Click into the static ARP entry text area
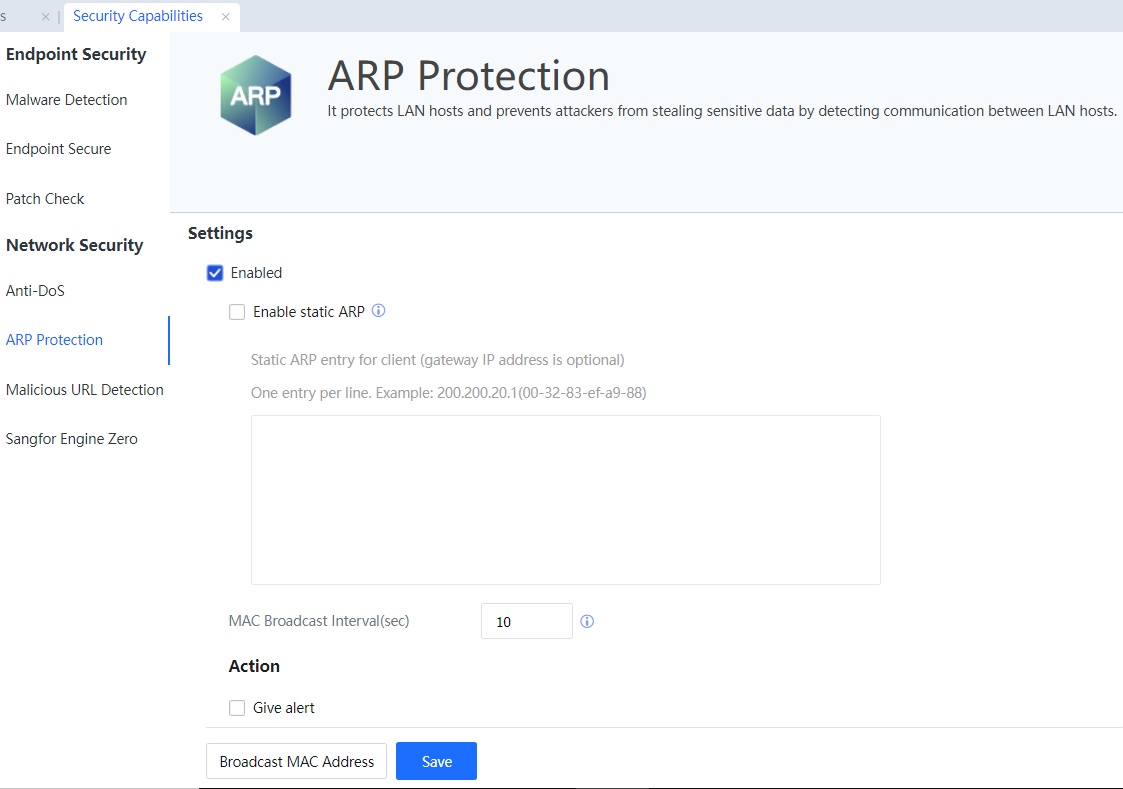The width and height of the screenshot is (1123, 789). (x=565, y=499)
